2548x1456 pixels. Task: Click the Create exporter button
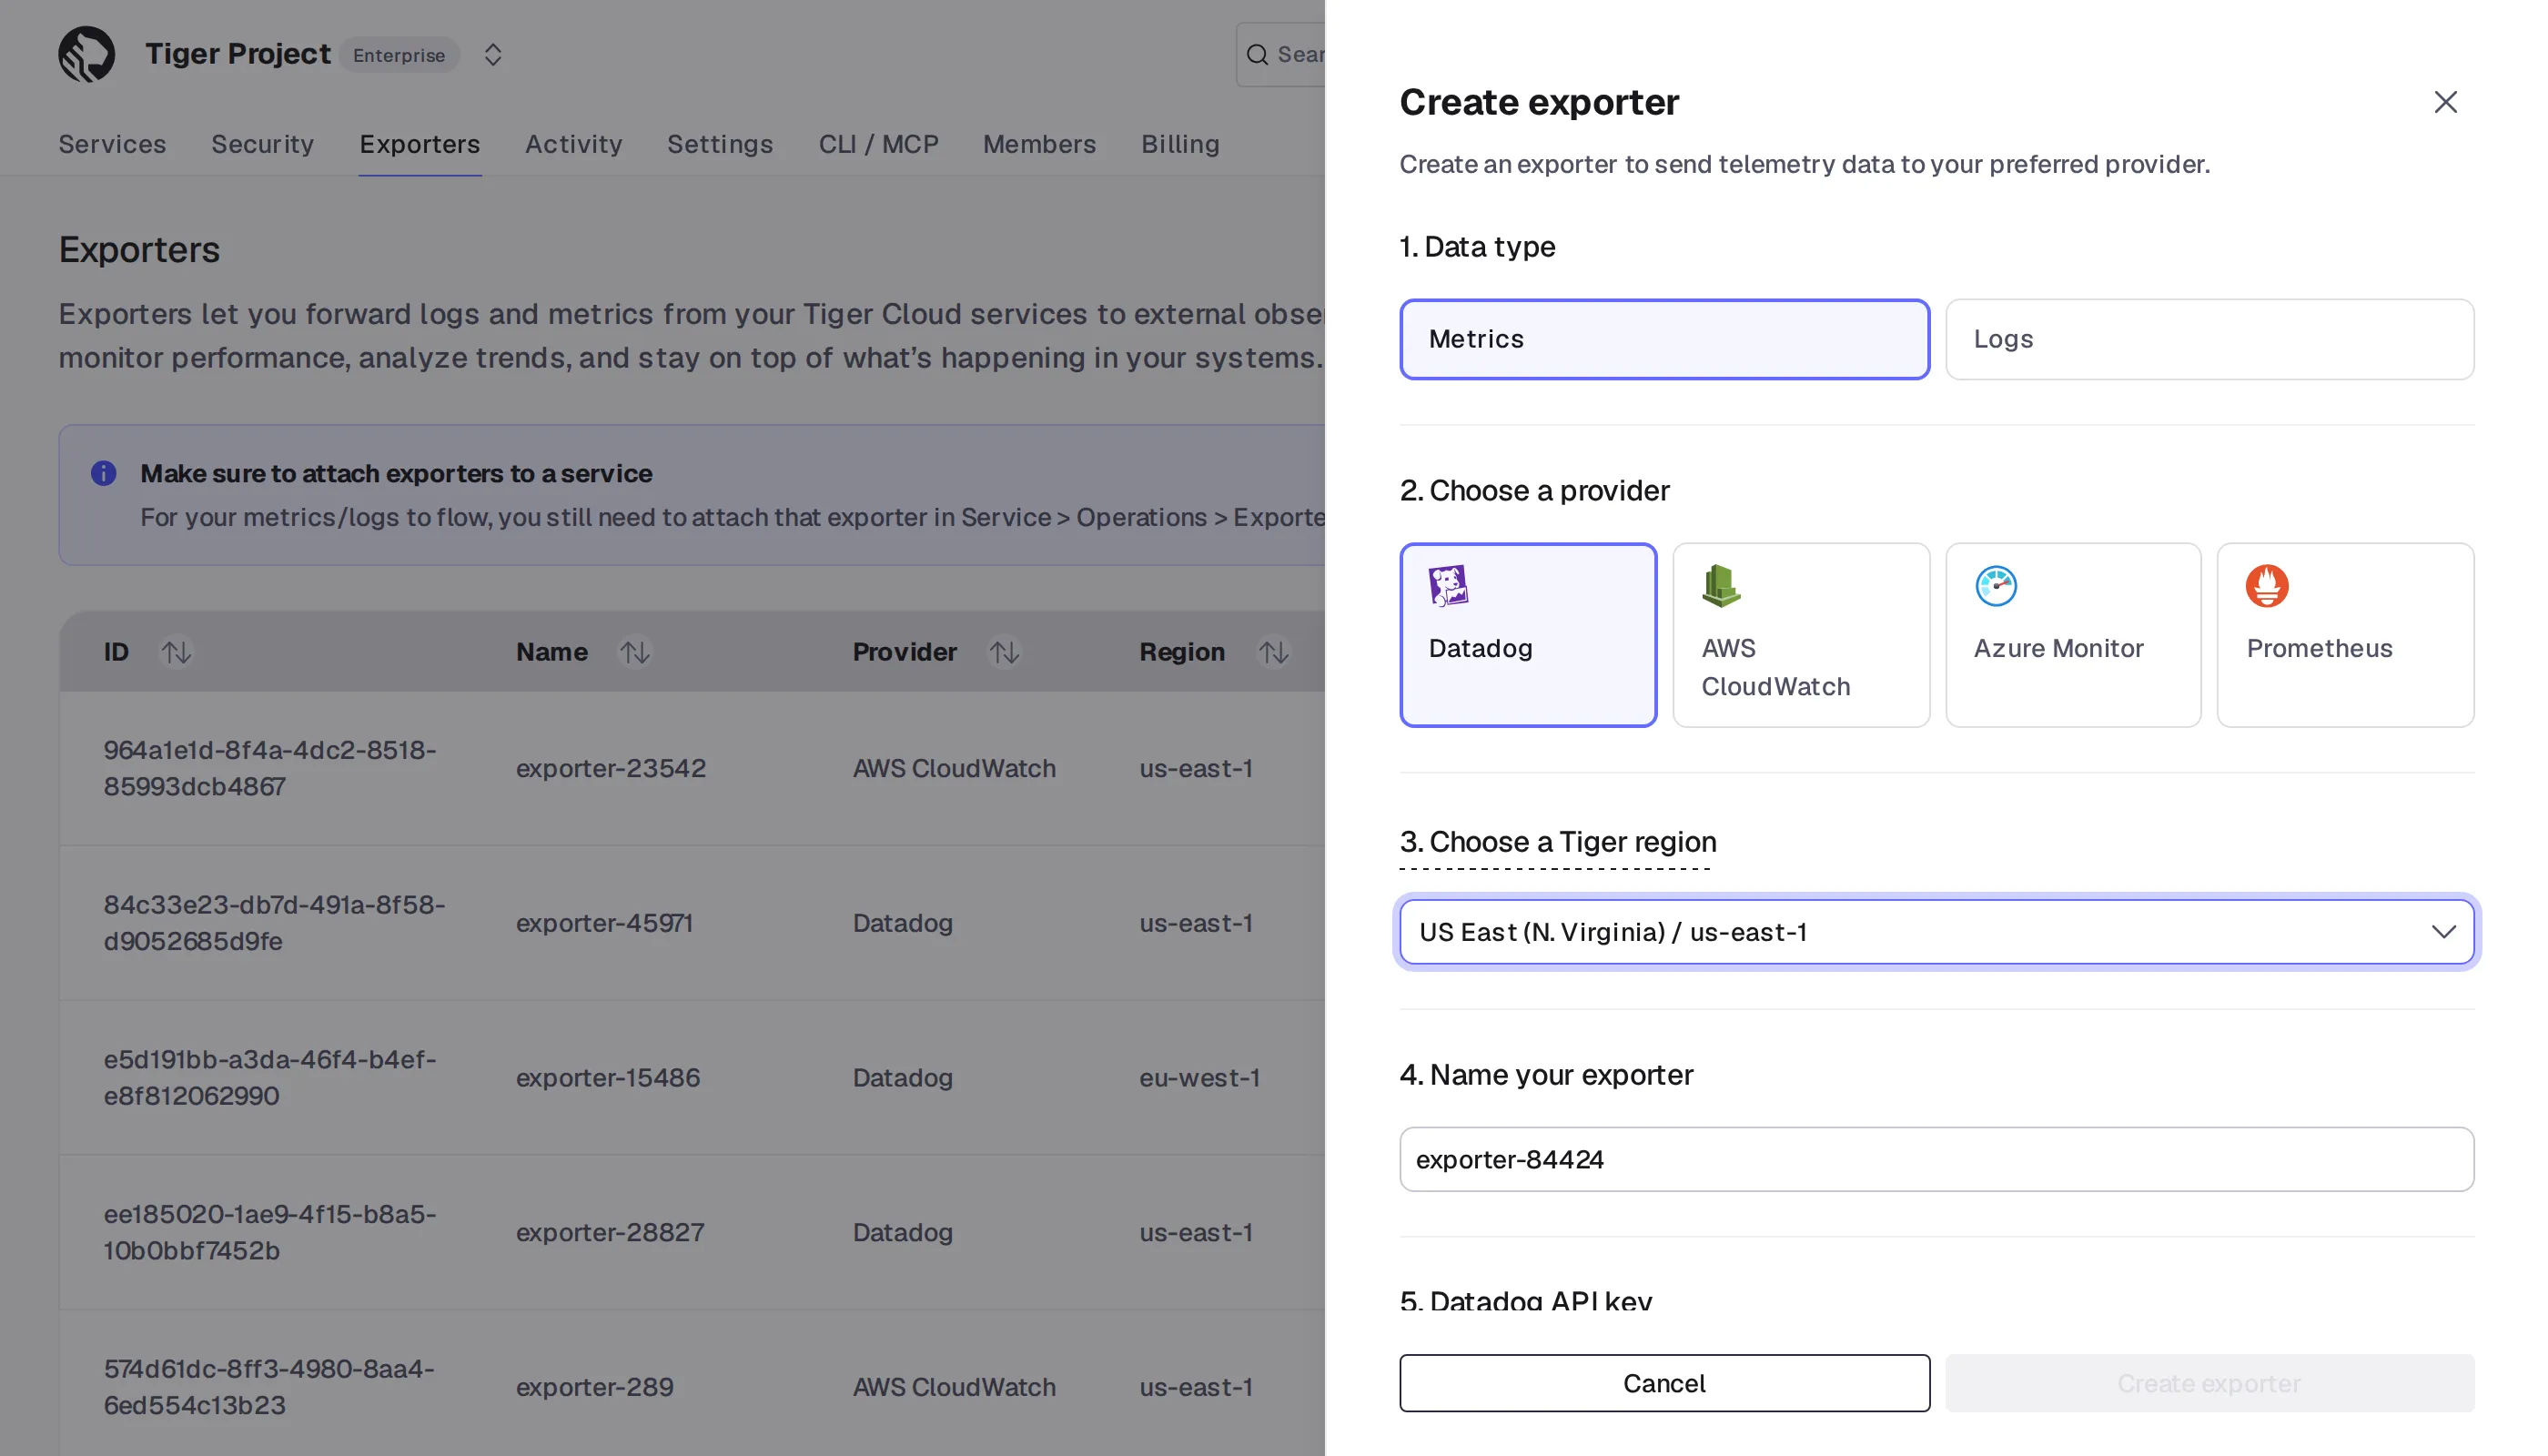click(x=2209, y=1383)
